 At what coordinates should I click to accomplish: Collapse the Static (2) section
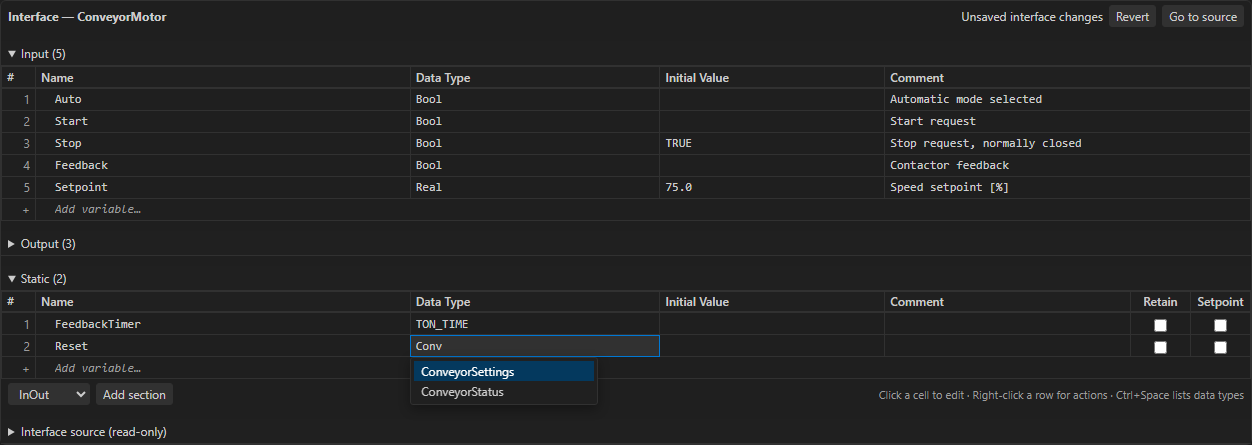coord(37,279)
